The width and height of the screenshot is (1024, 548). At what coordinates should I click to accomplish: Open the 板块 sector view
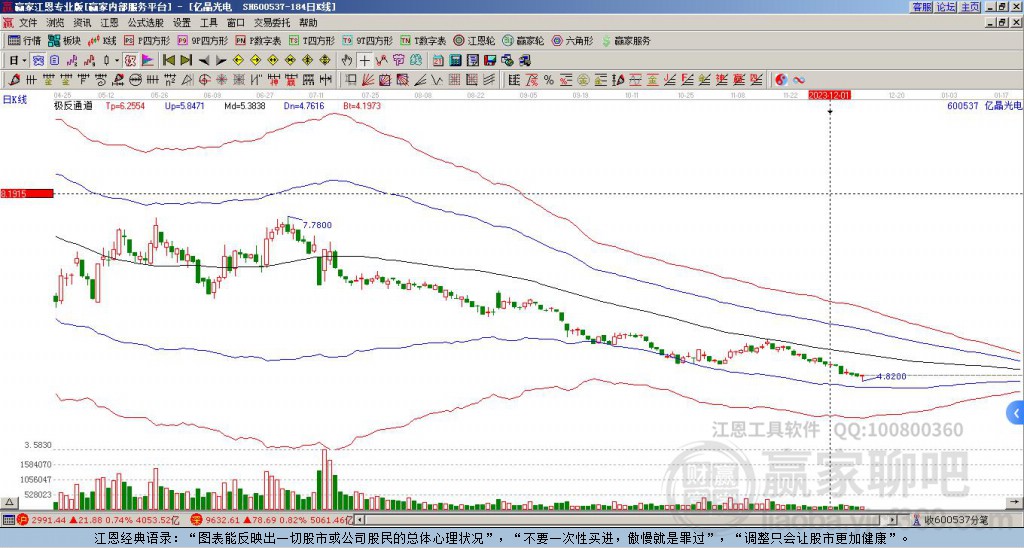(x=64, y=40)
